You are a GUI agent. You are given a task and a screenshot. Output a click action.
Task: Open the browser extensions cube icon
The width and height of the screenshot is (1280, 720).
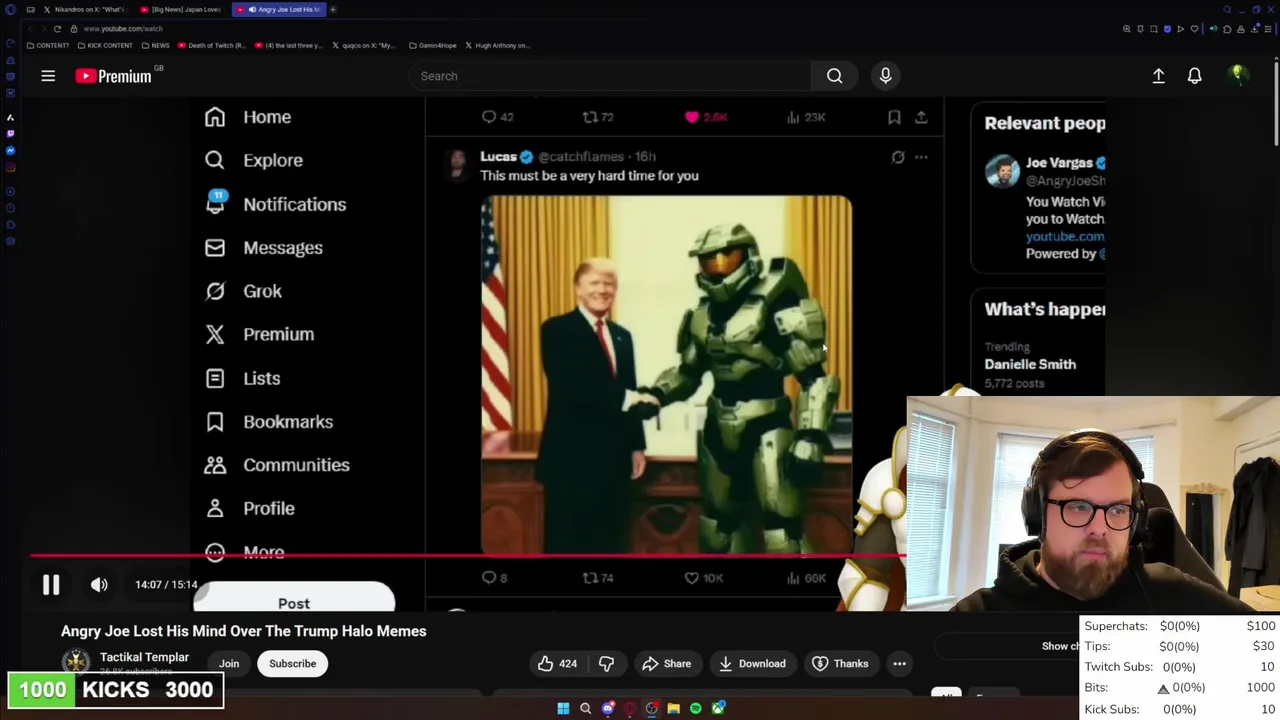1228,29
